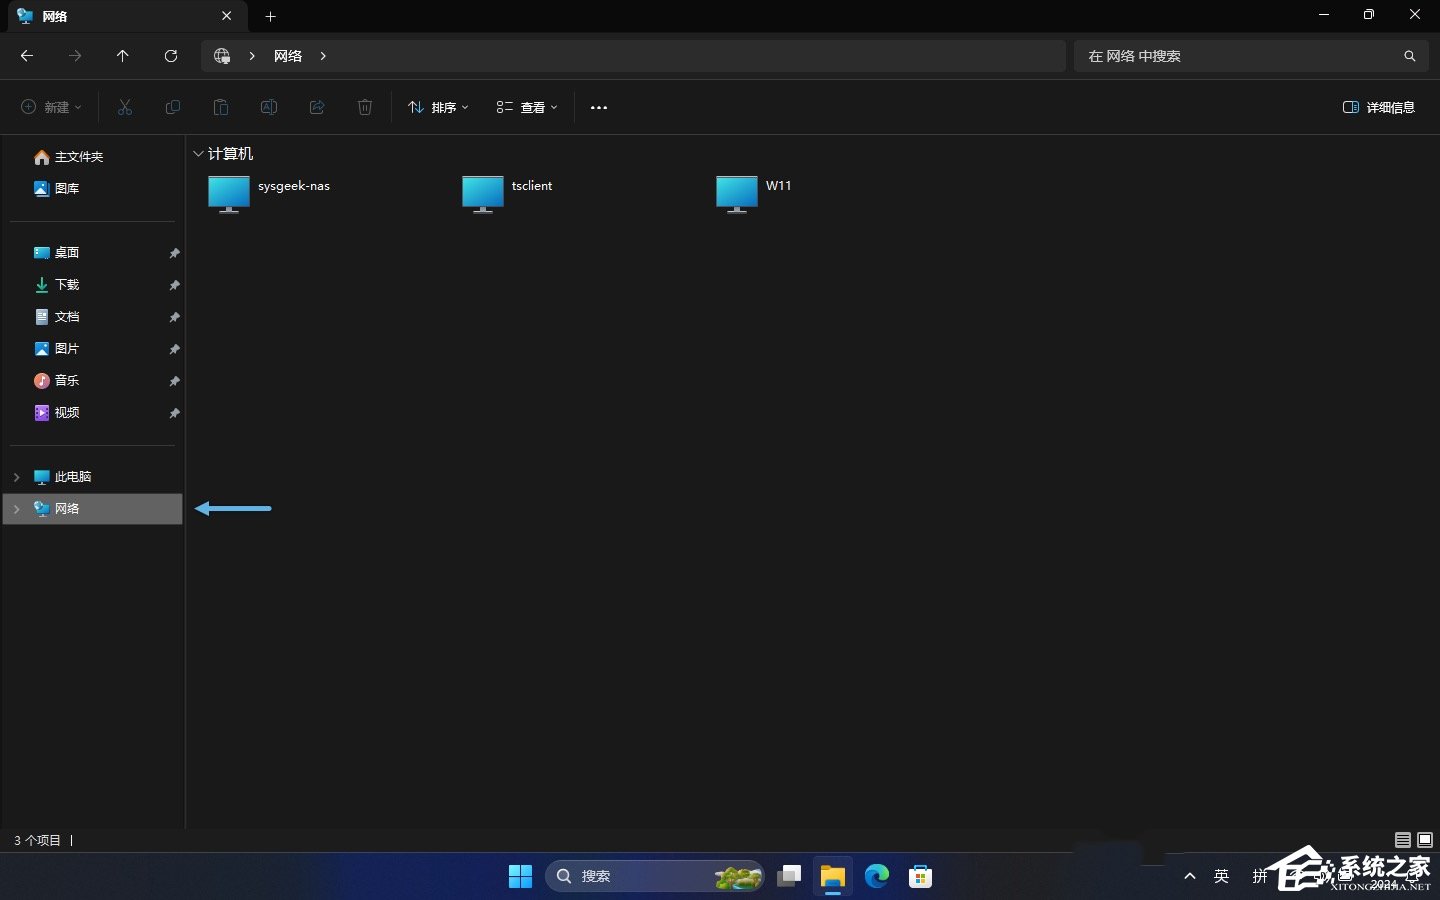Click the refresh icon in the address bar
Image resolution: width=1440 pixels, height=900 pixels.
coord(170,56)
